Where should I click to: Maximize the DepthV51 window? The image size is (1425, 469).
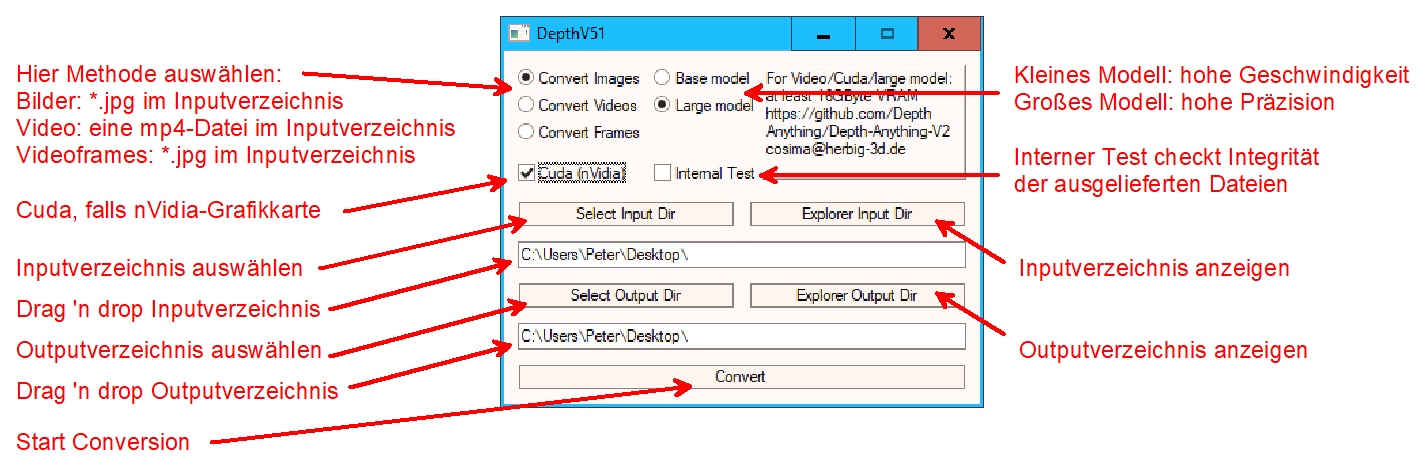coord(886,33)
